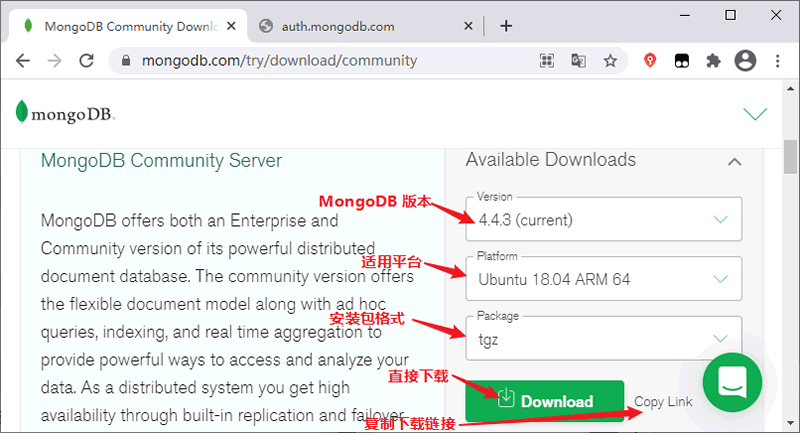Viewport: 800px width, 433px height.
Task: Click the green Download button
Action: (x=544, y=401)
